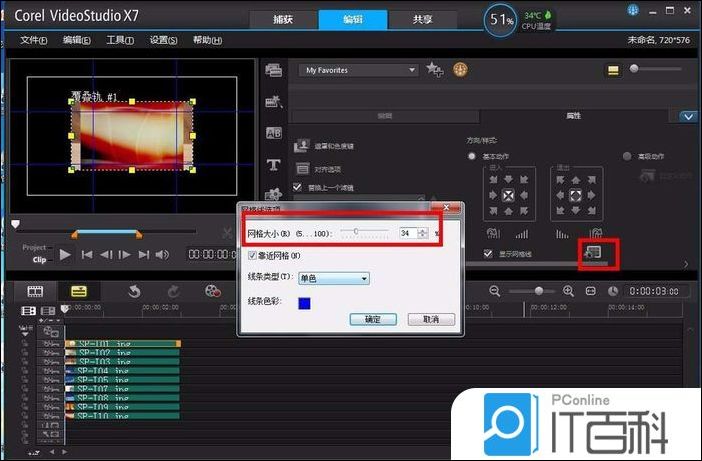Image resolution: width=702 pixels, height=461 pixels.
Task: Click the Undo arrow in the timeline toolbar
Action: point(134,291)
